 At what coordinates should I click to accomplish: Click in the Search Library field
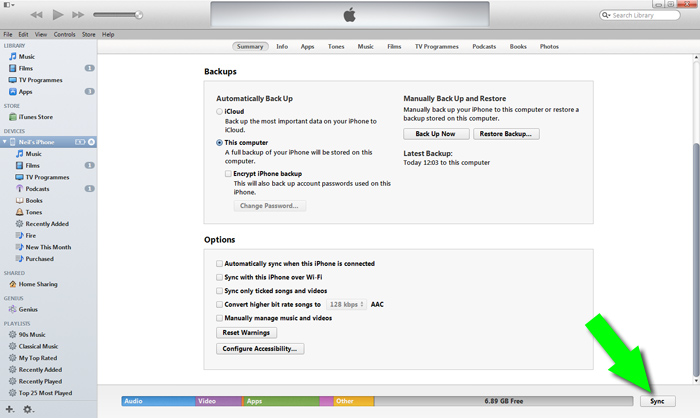pos(640,15)
